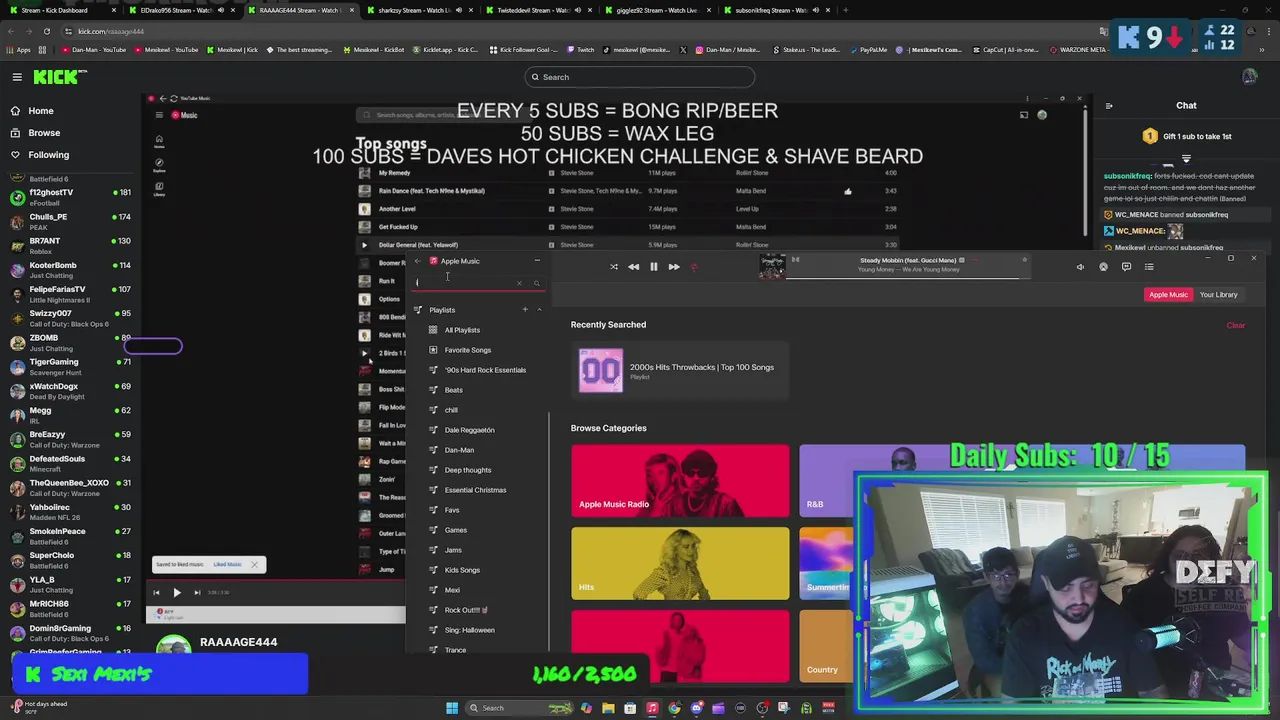
Task: Toggle repeat mode in Apple Music
Action: click(x=694, y=267)
